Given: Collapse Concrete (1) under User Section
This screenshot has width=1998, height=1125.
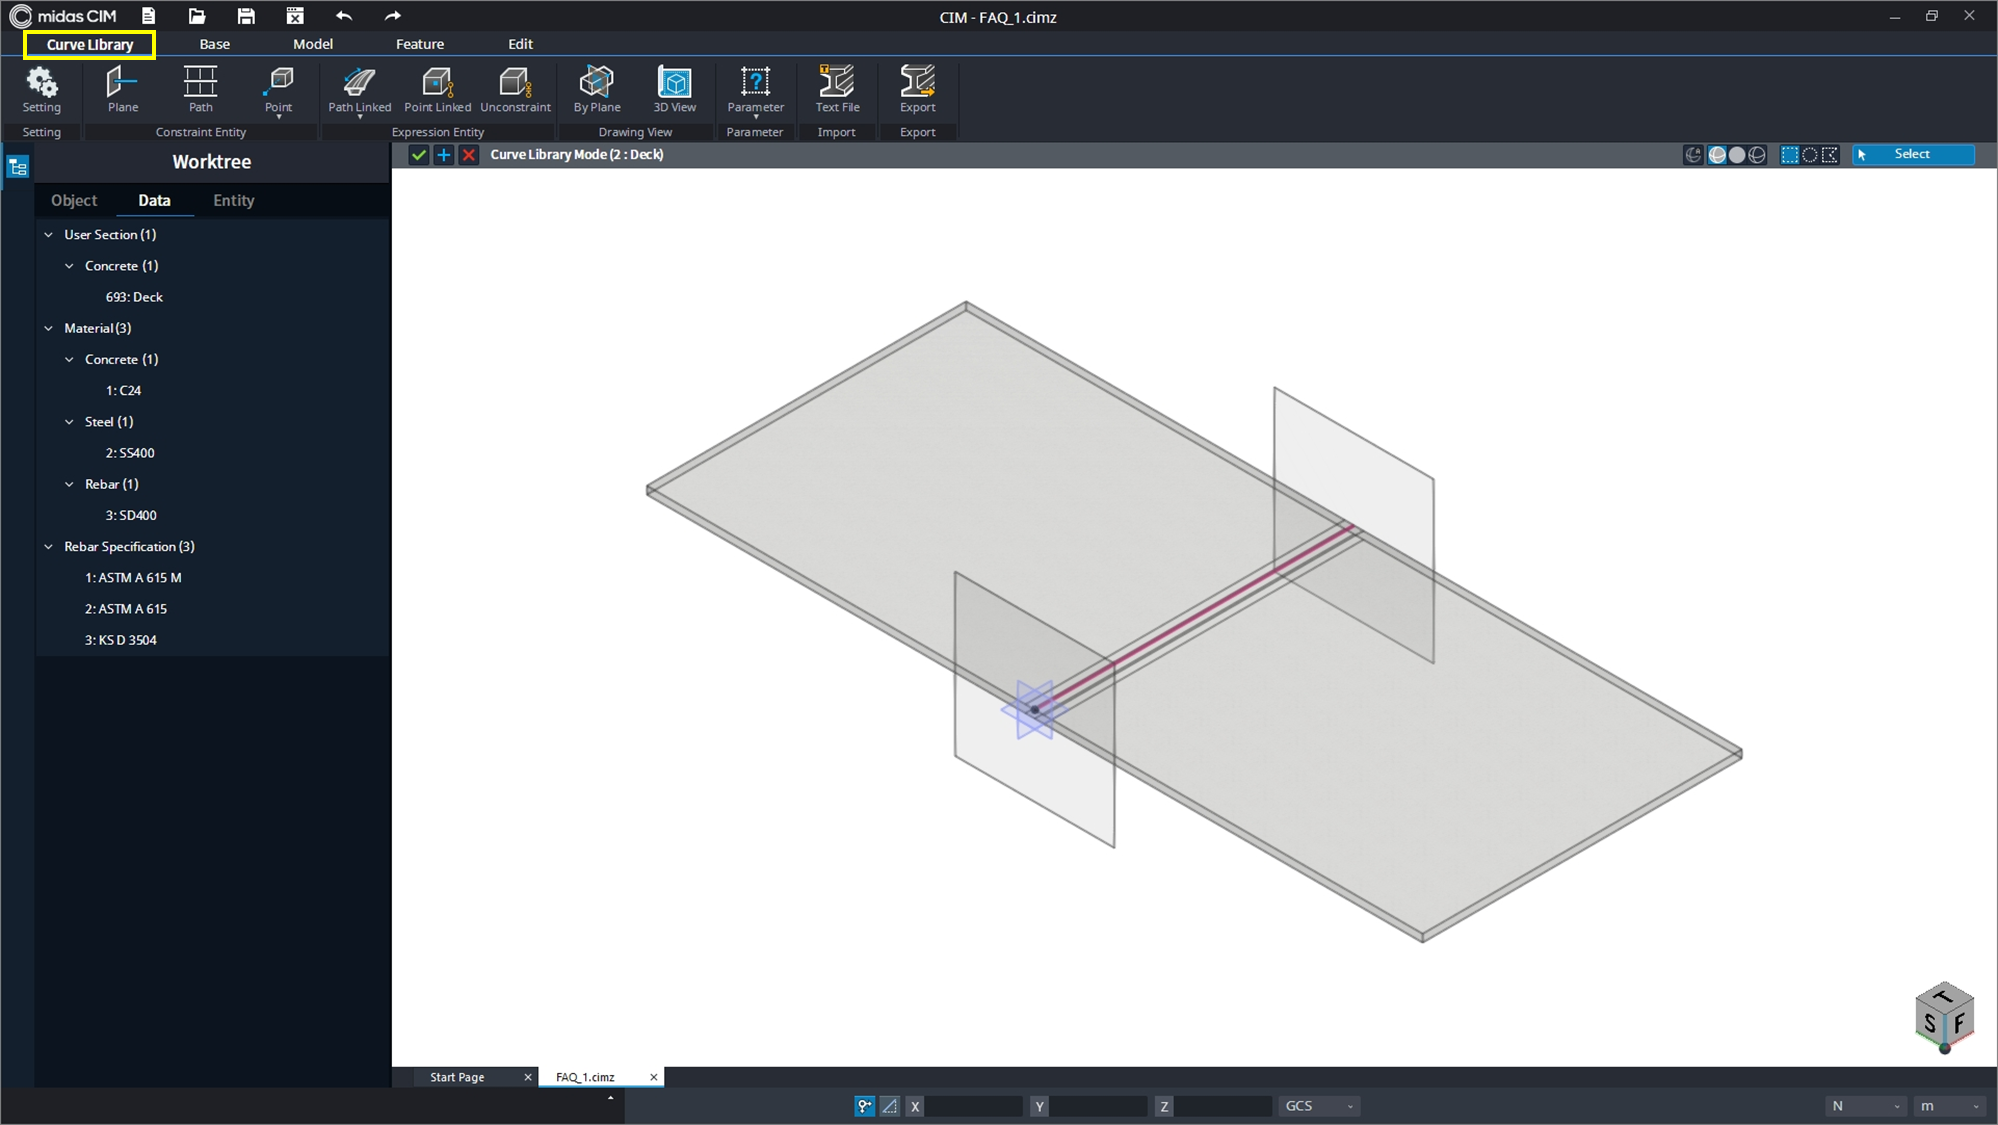Looking at the screenshot, I should (70, 266).
